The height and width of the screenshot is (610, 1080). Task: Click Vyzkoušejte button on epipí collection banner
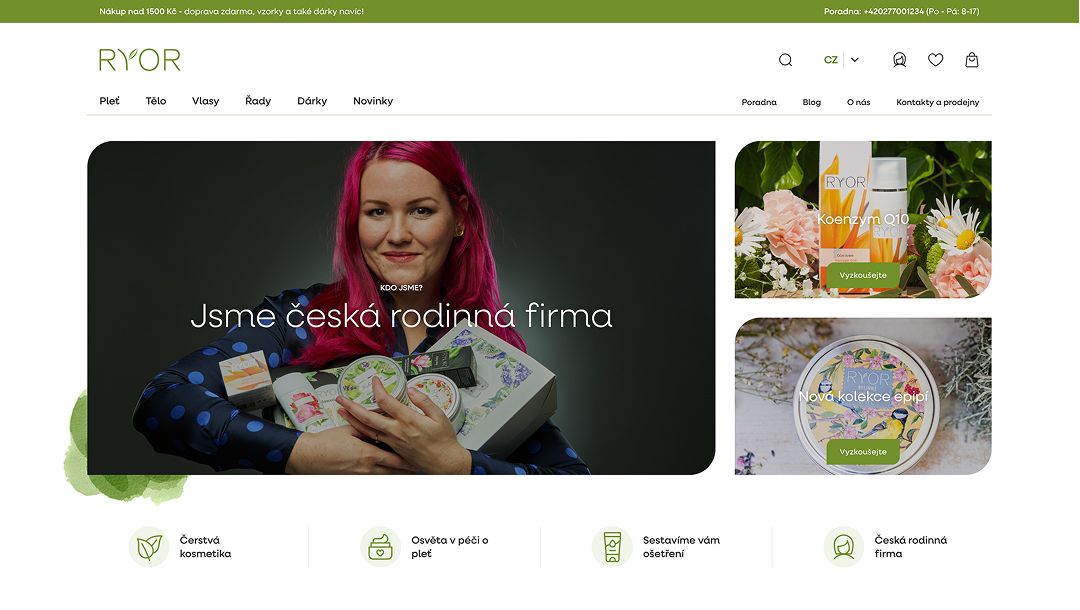point(863,452)
